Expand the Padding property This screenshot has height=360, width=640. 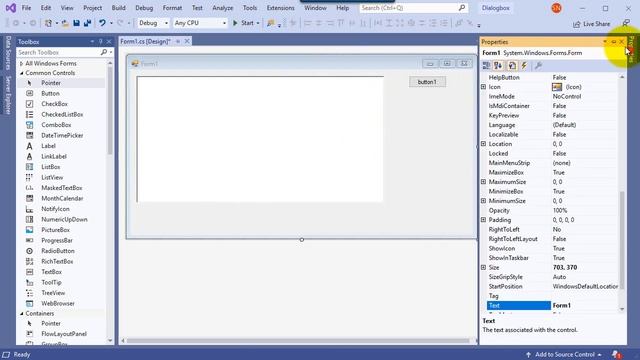483,220
